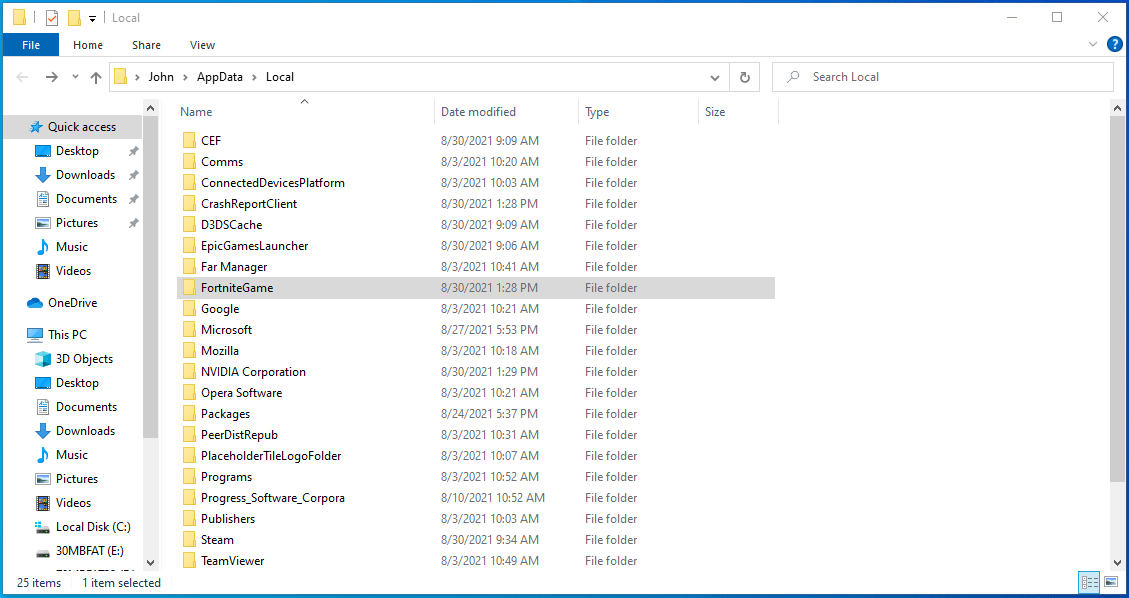Open the File ribbon tab

pos(31,45)
